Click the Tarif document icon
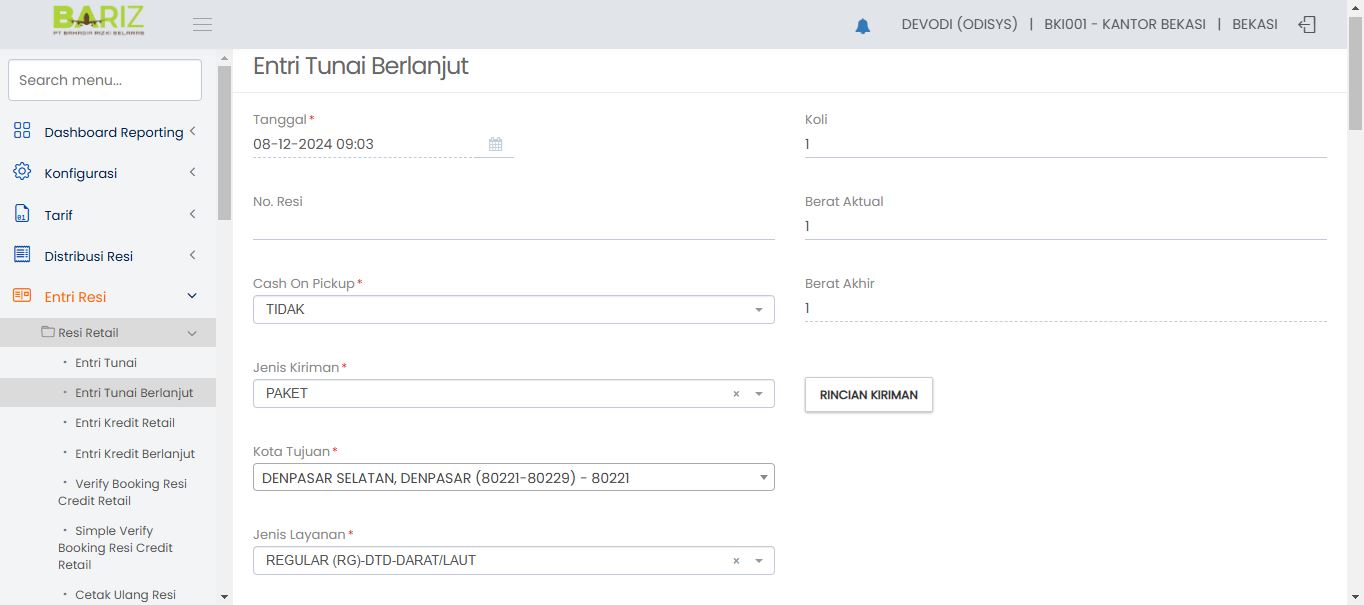 point(22,214)
